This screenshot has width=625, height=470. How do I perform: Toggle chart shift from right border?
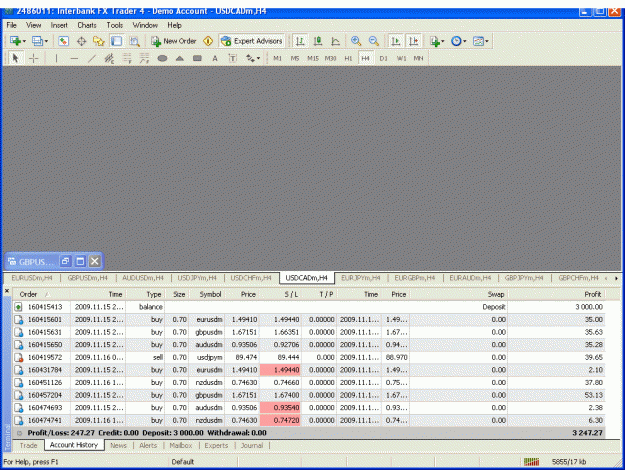click(413, 41)
